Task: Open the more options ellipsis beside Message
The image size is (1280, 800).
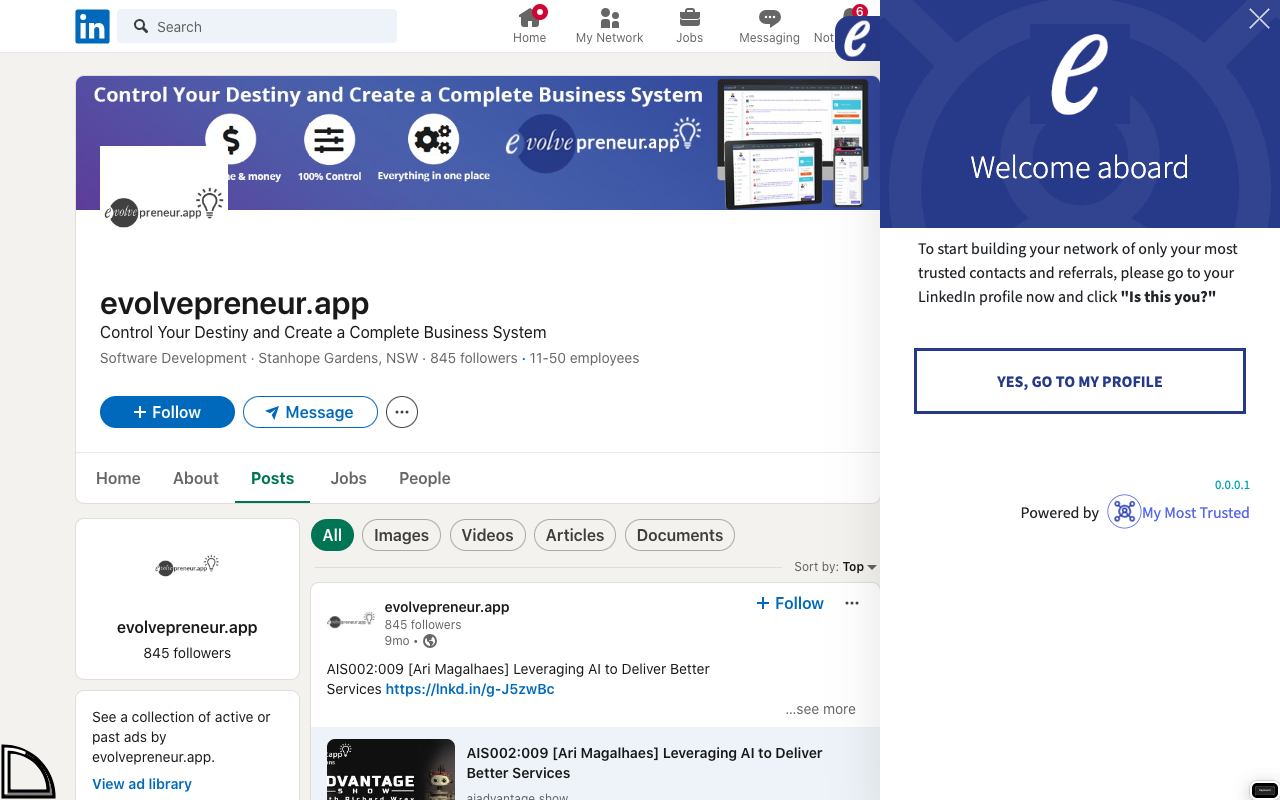Action: 402,412
